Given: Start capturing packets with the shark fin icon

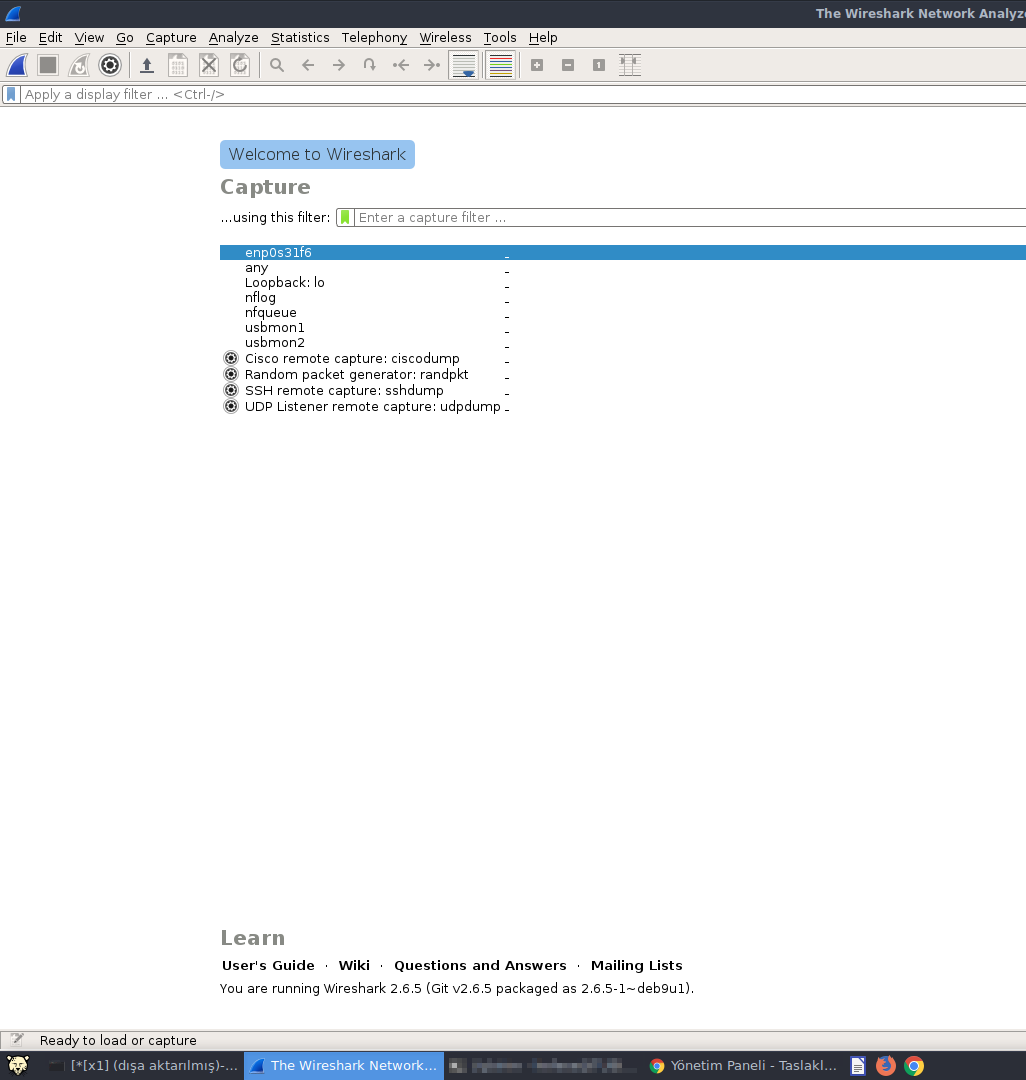Looking at the screenshot, I should coord(17,65).
